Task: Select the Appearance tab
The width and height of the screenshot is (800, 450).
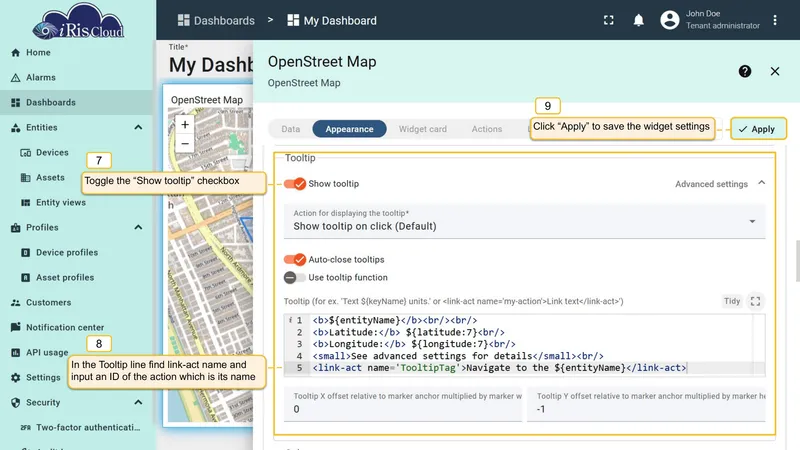Action: [349, 129]
